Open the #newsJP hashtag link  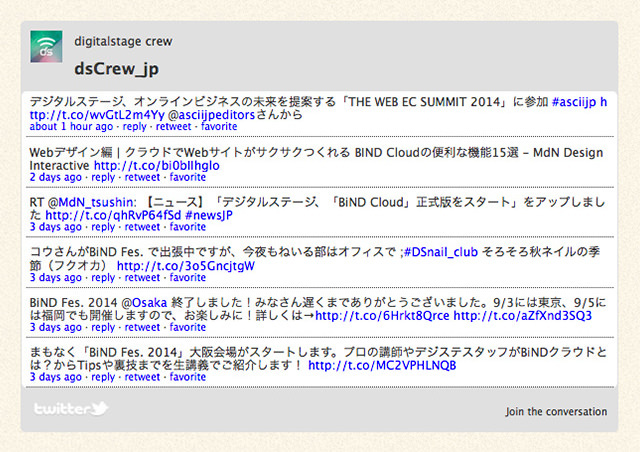tap(209, 215)
